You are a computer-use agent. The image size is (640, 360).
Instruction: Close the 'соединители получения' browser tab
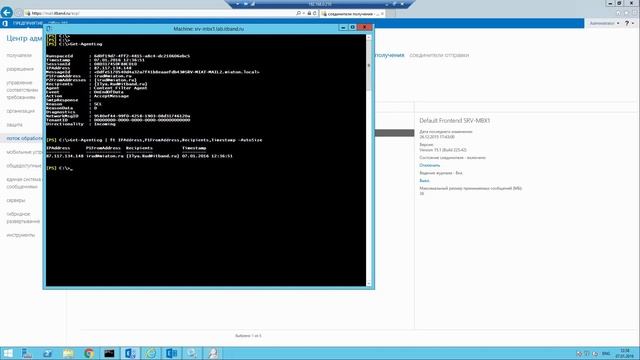click(382, 13)
